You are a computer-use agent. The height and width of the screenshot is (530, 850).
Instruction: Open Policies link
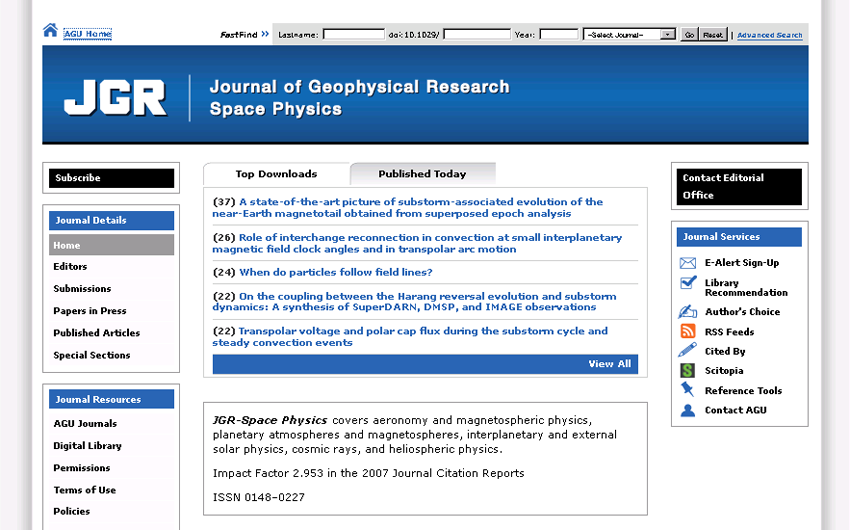[72, 512]
